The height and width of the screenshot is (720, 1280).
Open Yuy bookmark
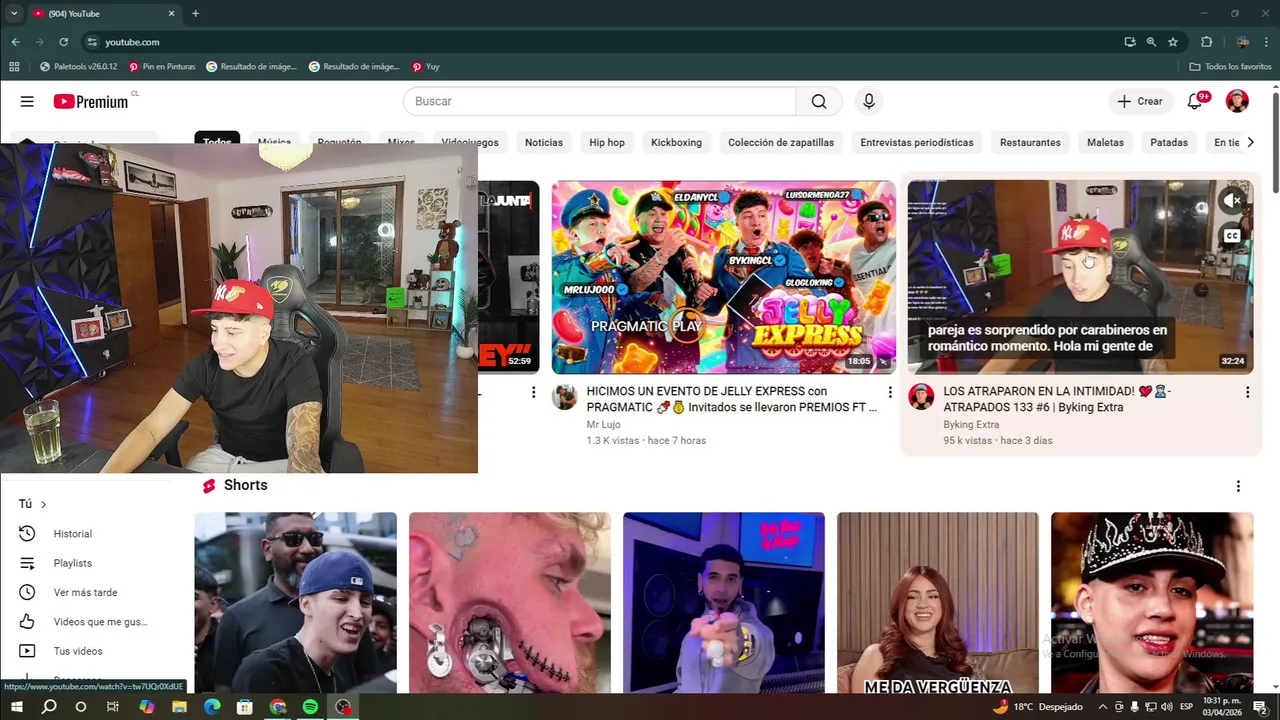(426, 67)
